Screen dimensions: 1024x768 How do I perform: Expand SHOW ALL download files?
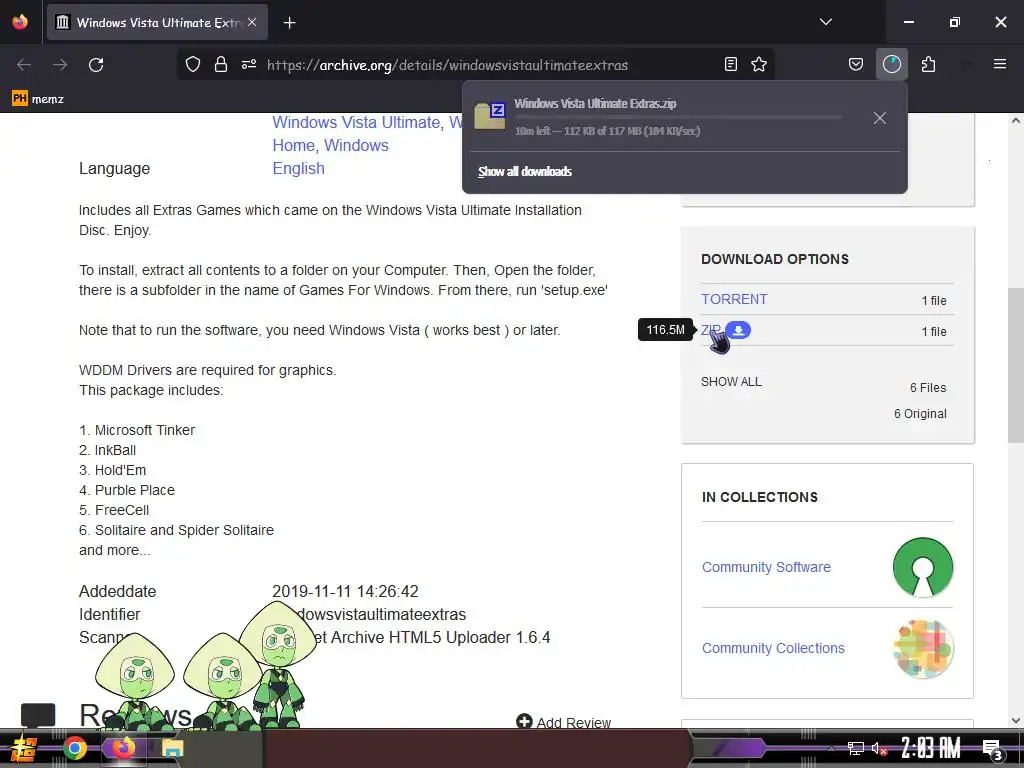(x=731, y=381)
